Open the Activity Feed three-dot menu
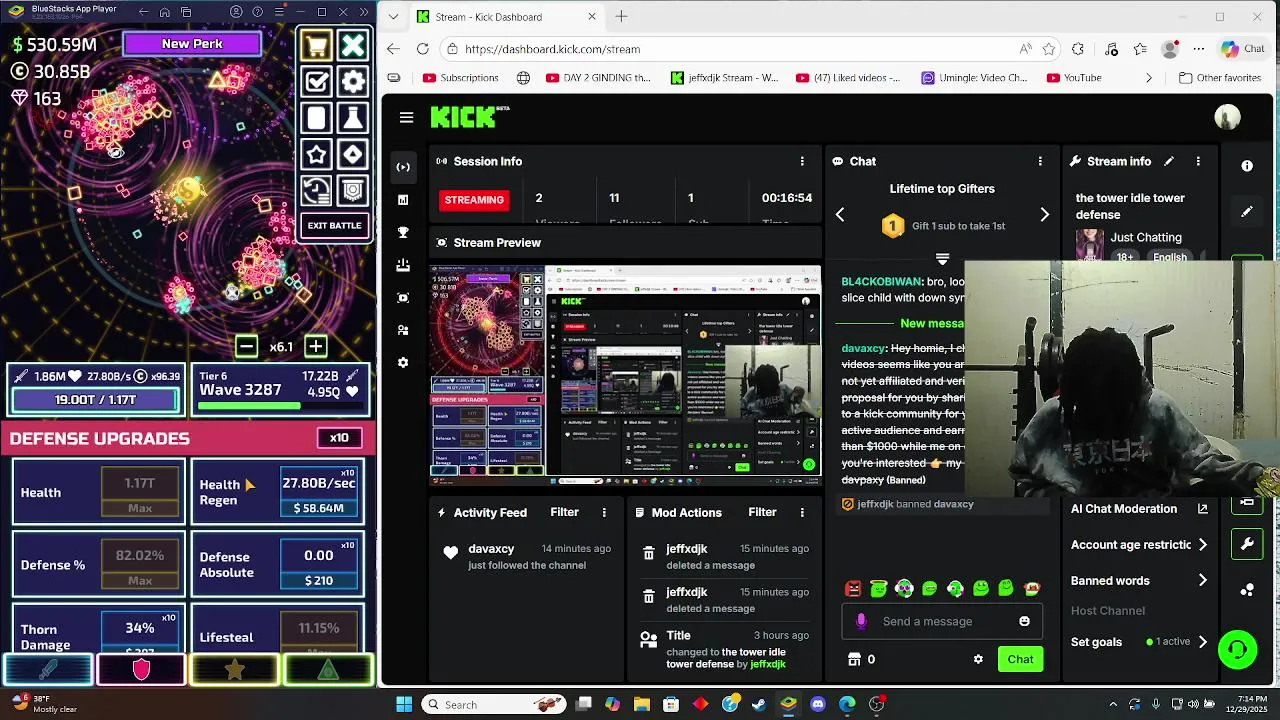1280x720 pixels. pyautogui.click(x=604, y=512)
